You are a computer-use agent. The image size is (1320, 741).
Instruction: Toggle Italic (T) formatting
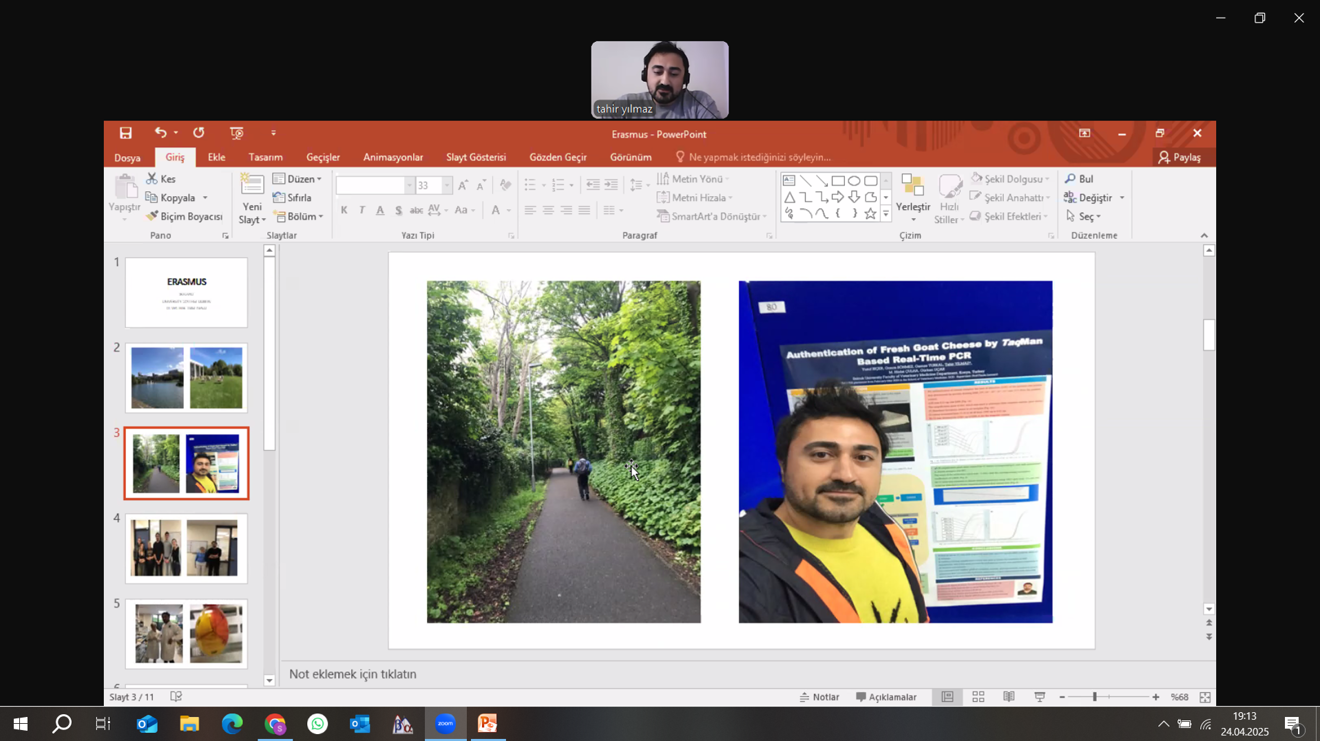(x=362, y=210)
